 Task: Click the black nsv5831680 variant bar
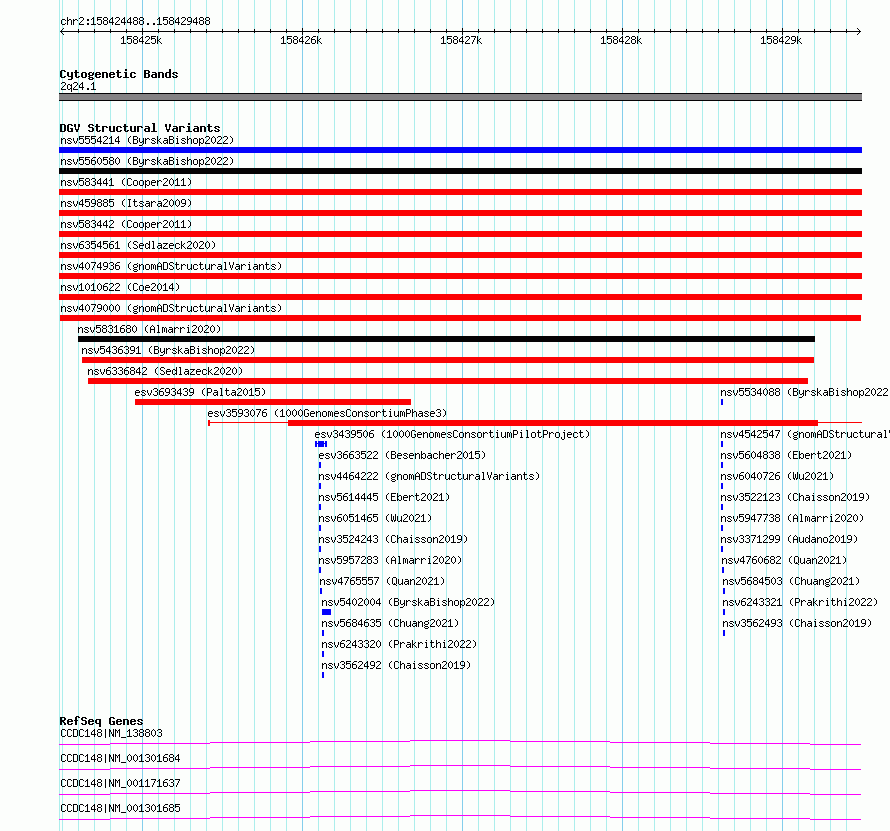(x=446, y=339)
